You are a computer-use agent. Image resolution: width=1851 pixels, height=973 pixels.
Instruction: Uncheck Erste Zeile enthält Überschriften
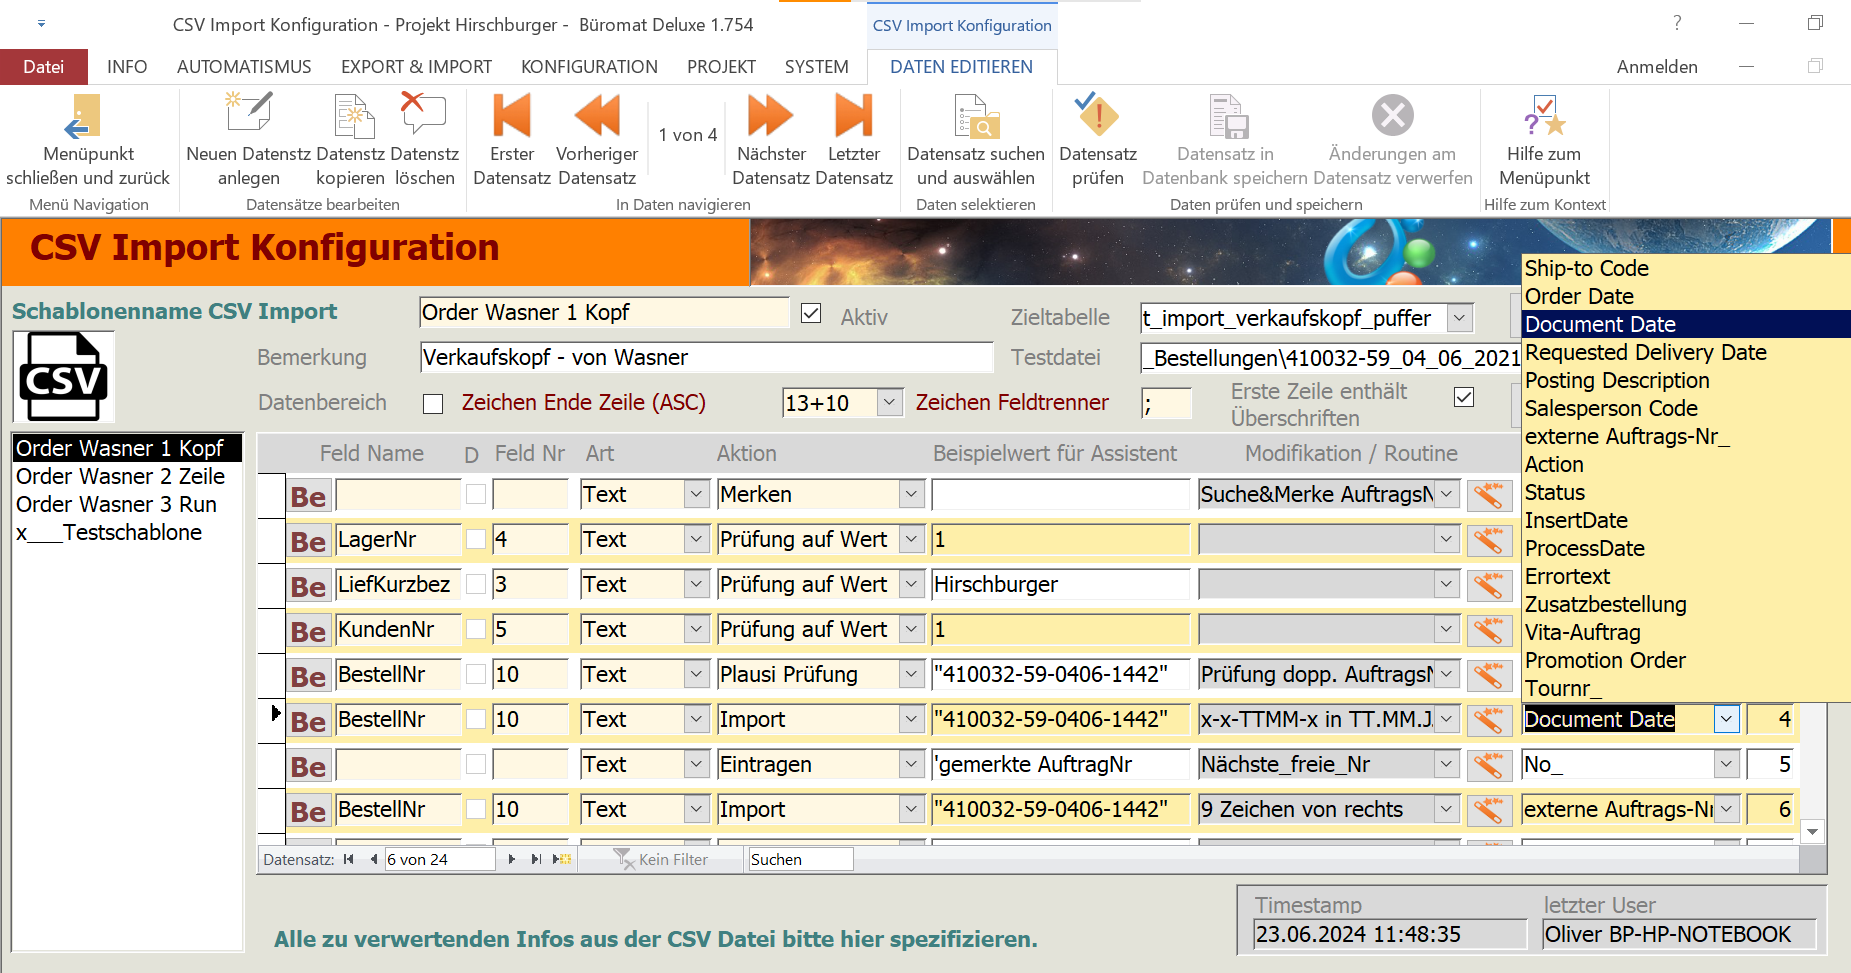click(1464, 397)
